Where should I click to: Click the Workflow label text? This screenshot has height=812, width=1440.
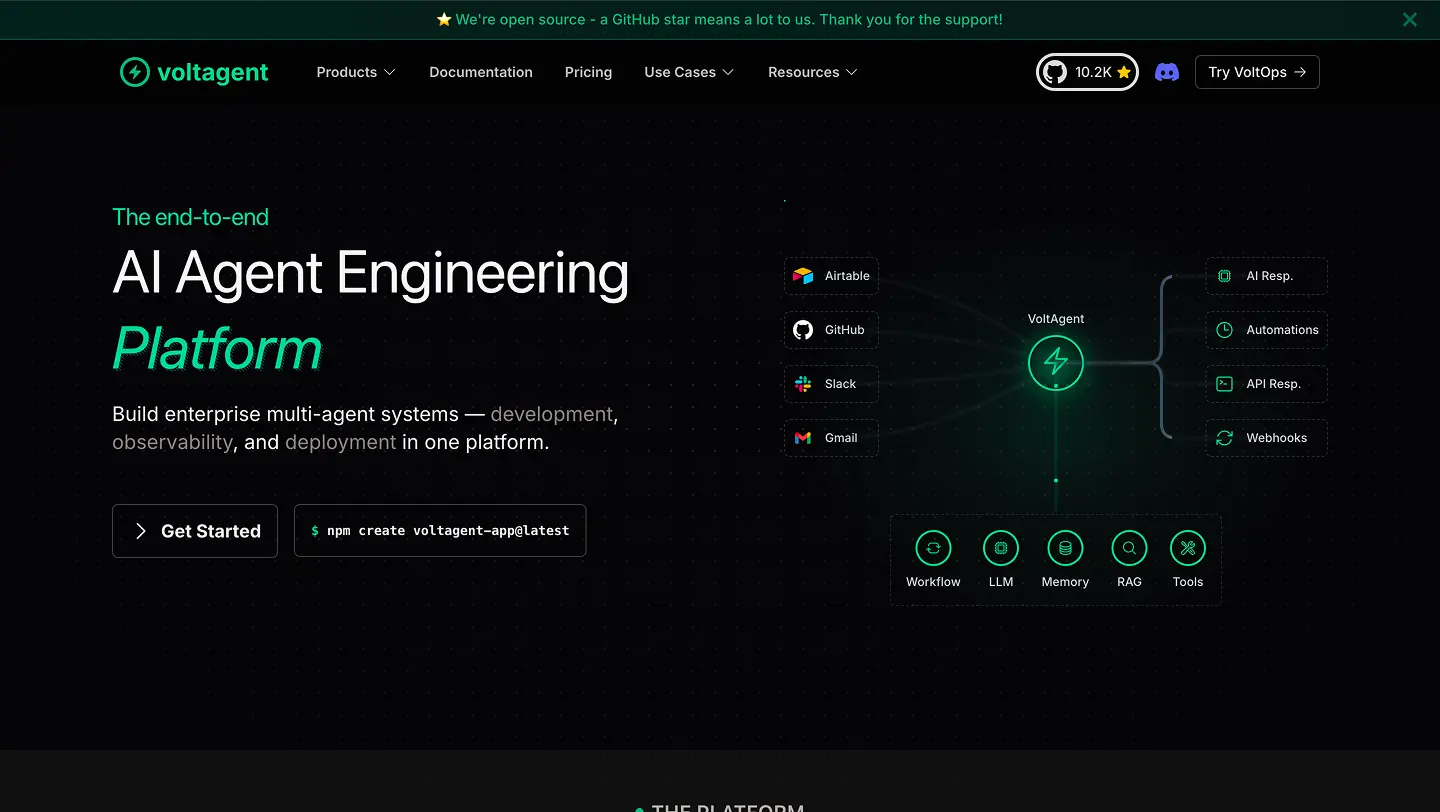point(933,582)
